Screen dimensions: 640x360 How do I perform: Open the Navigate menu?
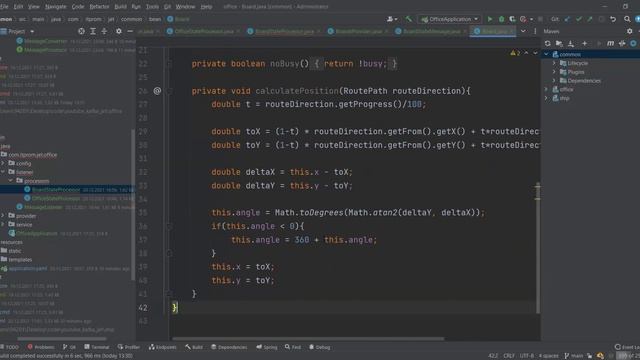coord(56,7)
